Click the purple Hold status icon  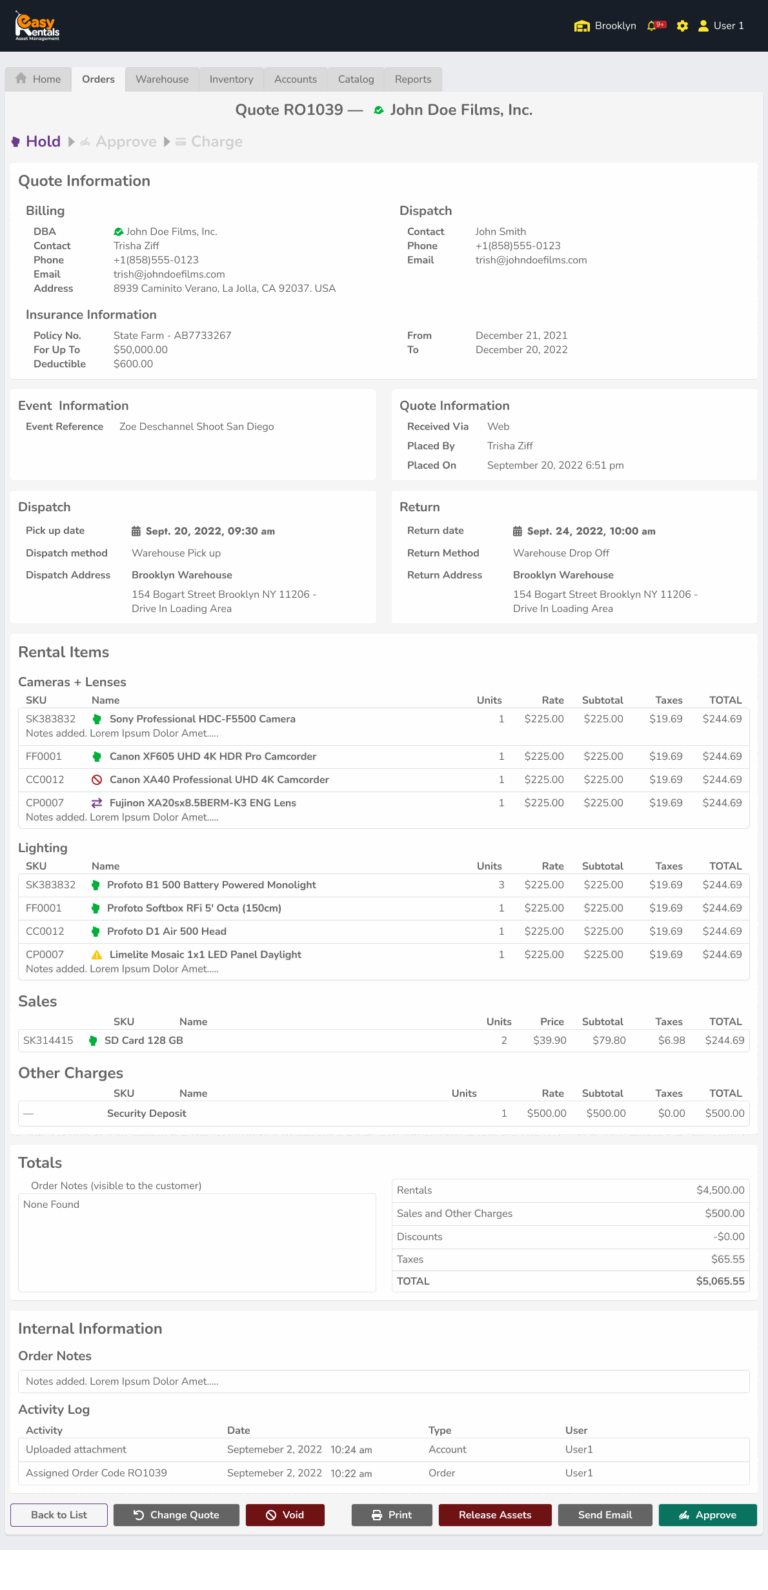coord(16,142)
